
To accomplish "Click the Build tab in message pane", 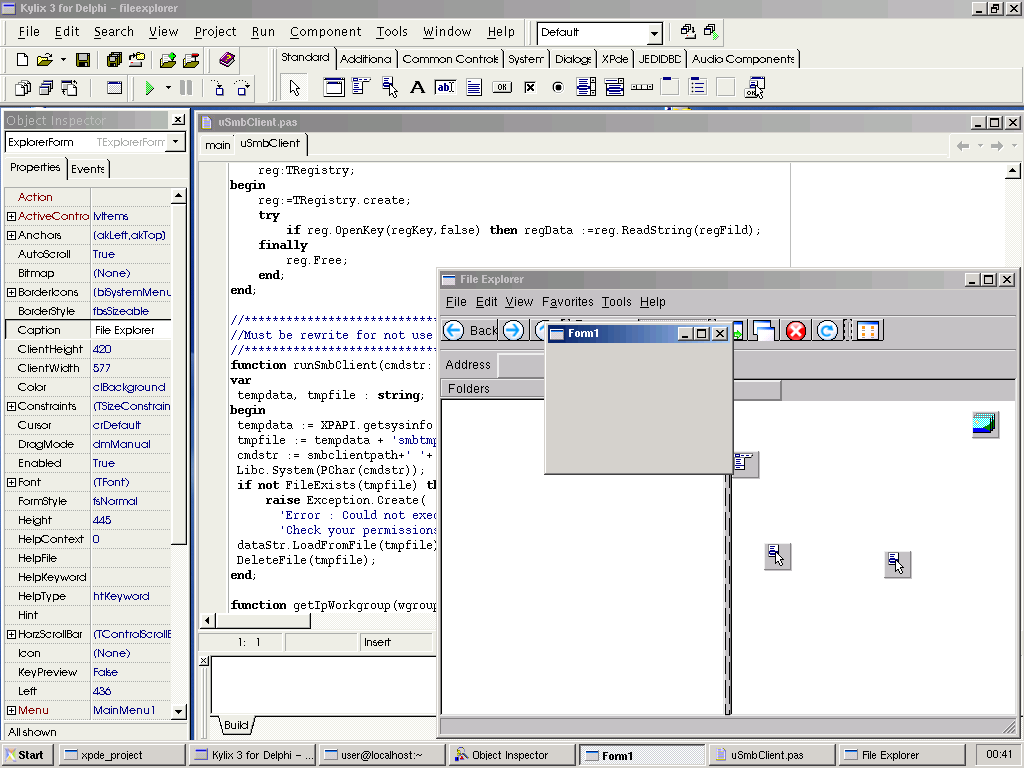I will [x=236, y=725].
